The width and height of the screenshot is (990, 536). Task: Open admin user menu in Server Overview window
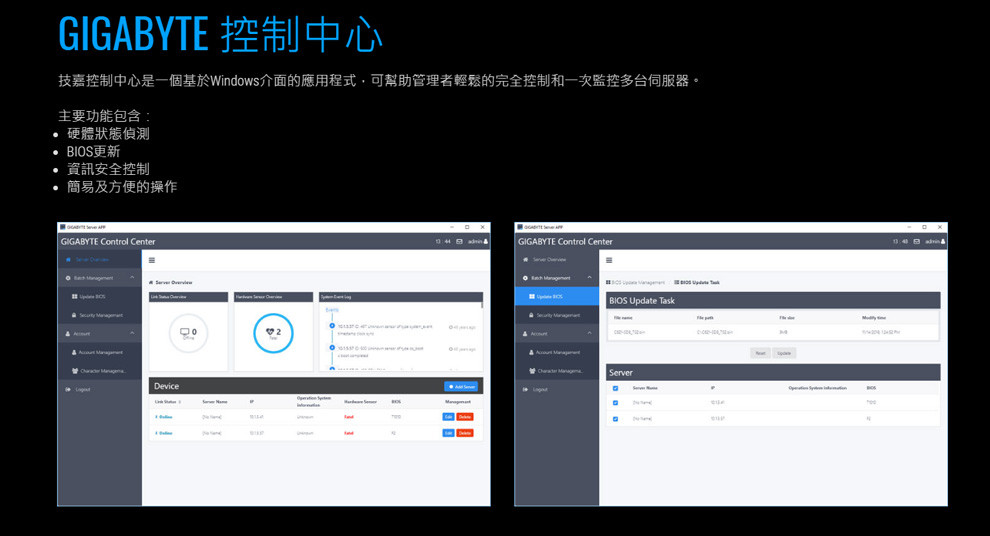(x=477, y=242)
